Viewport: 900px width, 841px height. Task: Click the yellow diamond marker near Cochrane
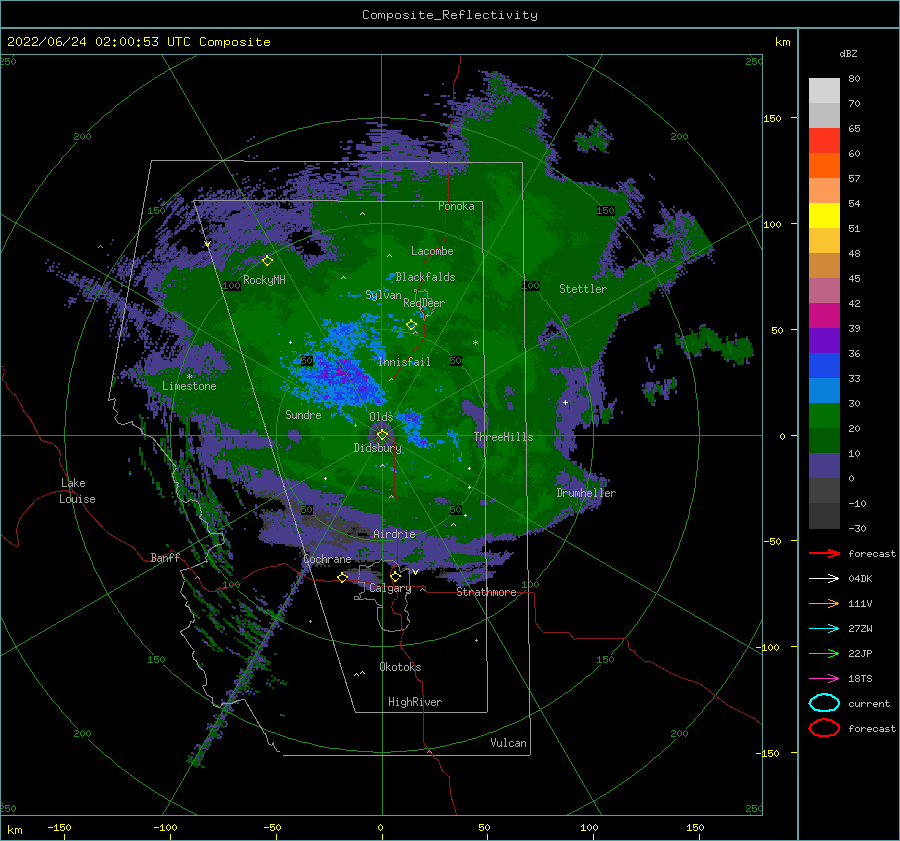[x=342, y=577]
